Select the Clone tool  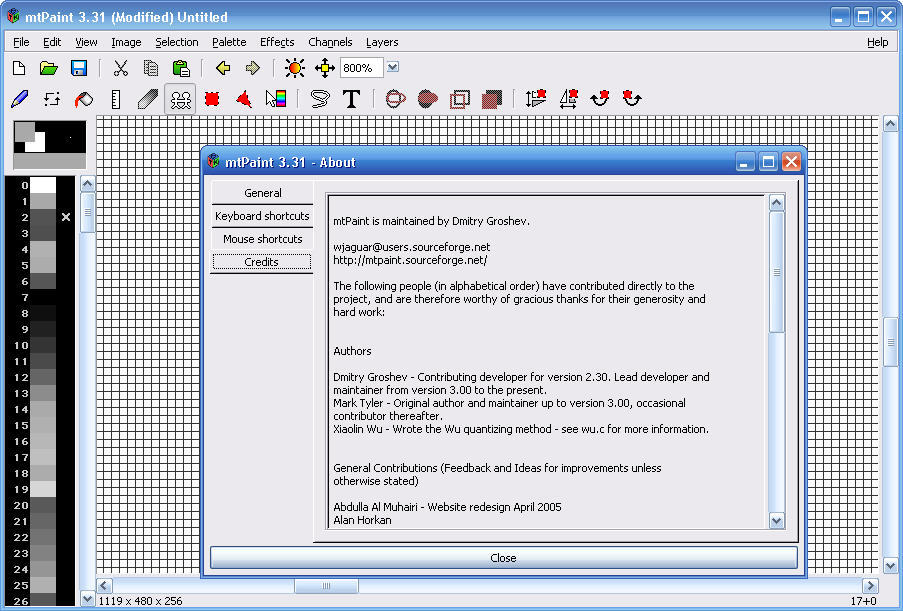(x=180, y=99)
